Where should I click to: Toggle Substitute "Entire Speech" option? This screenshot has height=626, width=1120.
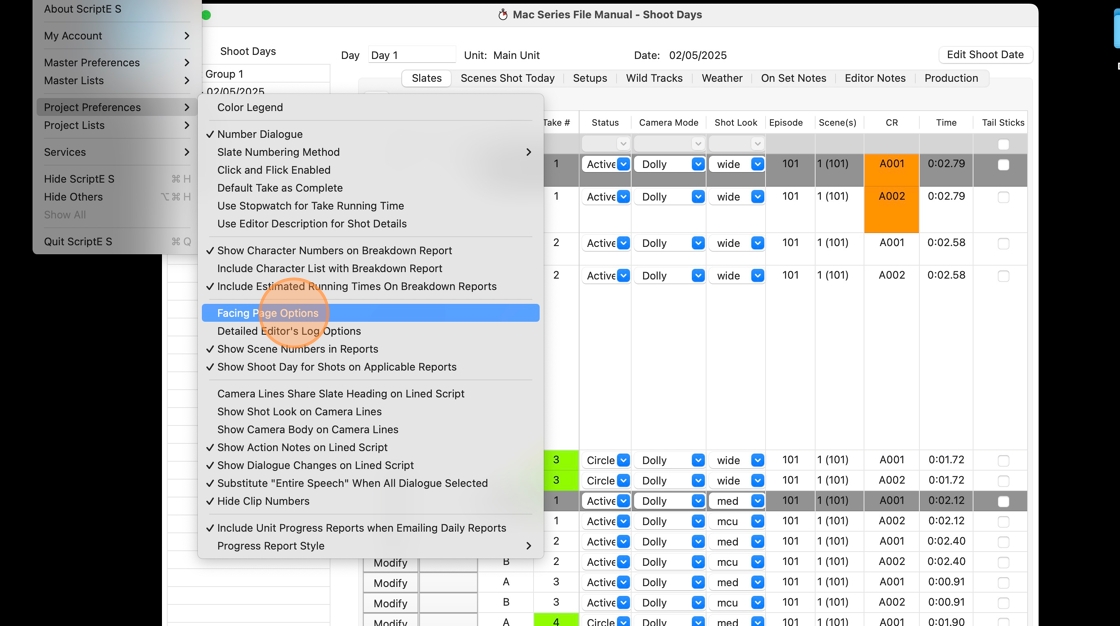pyautogui.click(x=370, y=483)
